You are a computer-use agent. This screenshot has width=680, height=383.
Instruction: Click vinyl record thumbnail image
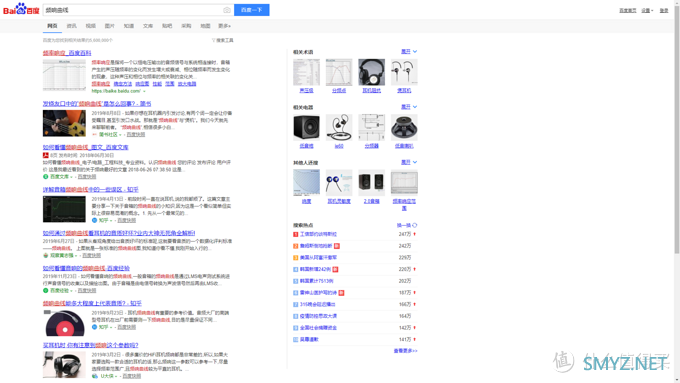pos(64,323)
